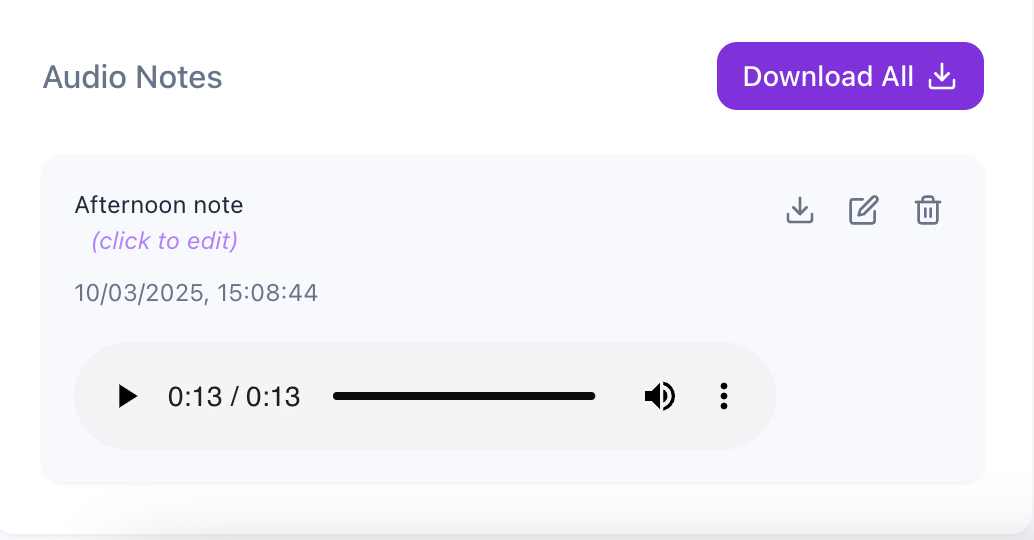Click the purple "(click to edit)" hint
1034x540 pixels.
165,241
